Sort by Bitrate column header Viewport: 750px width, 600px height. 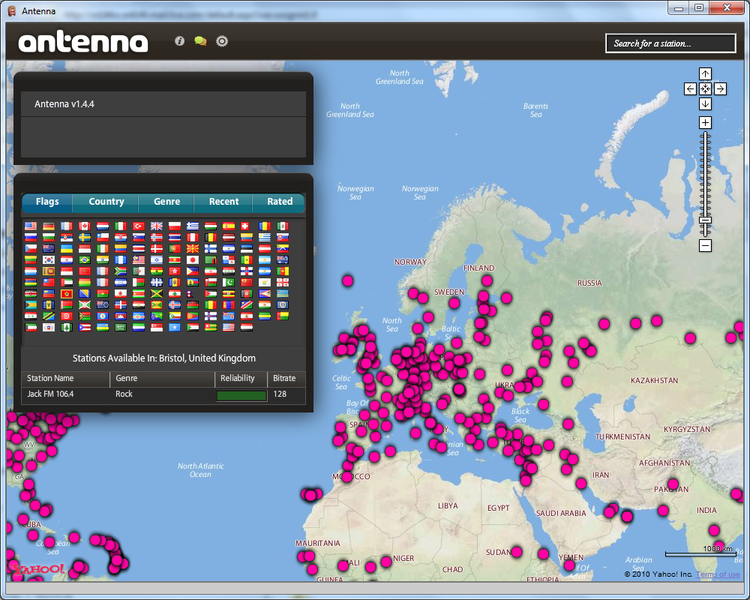[x=286, y=378]
